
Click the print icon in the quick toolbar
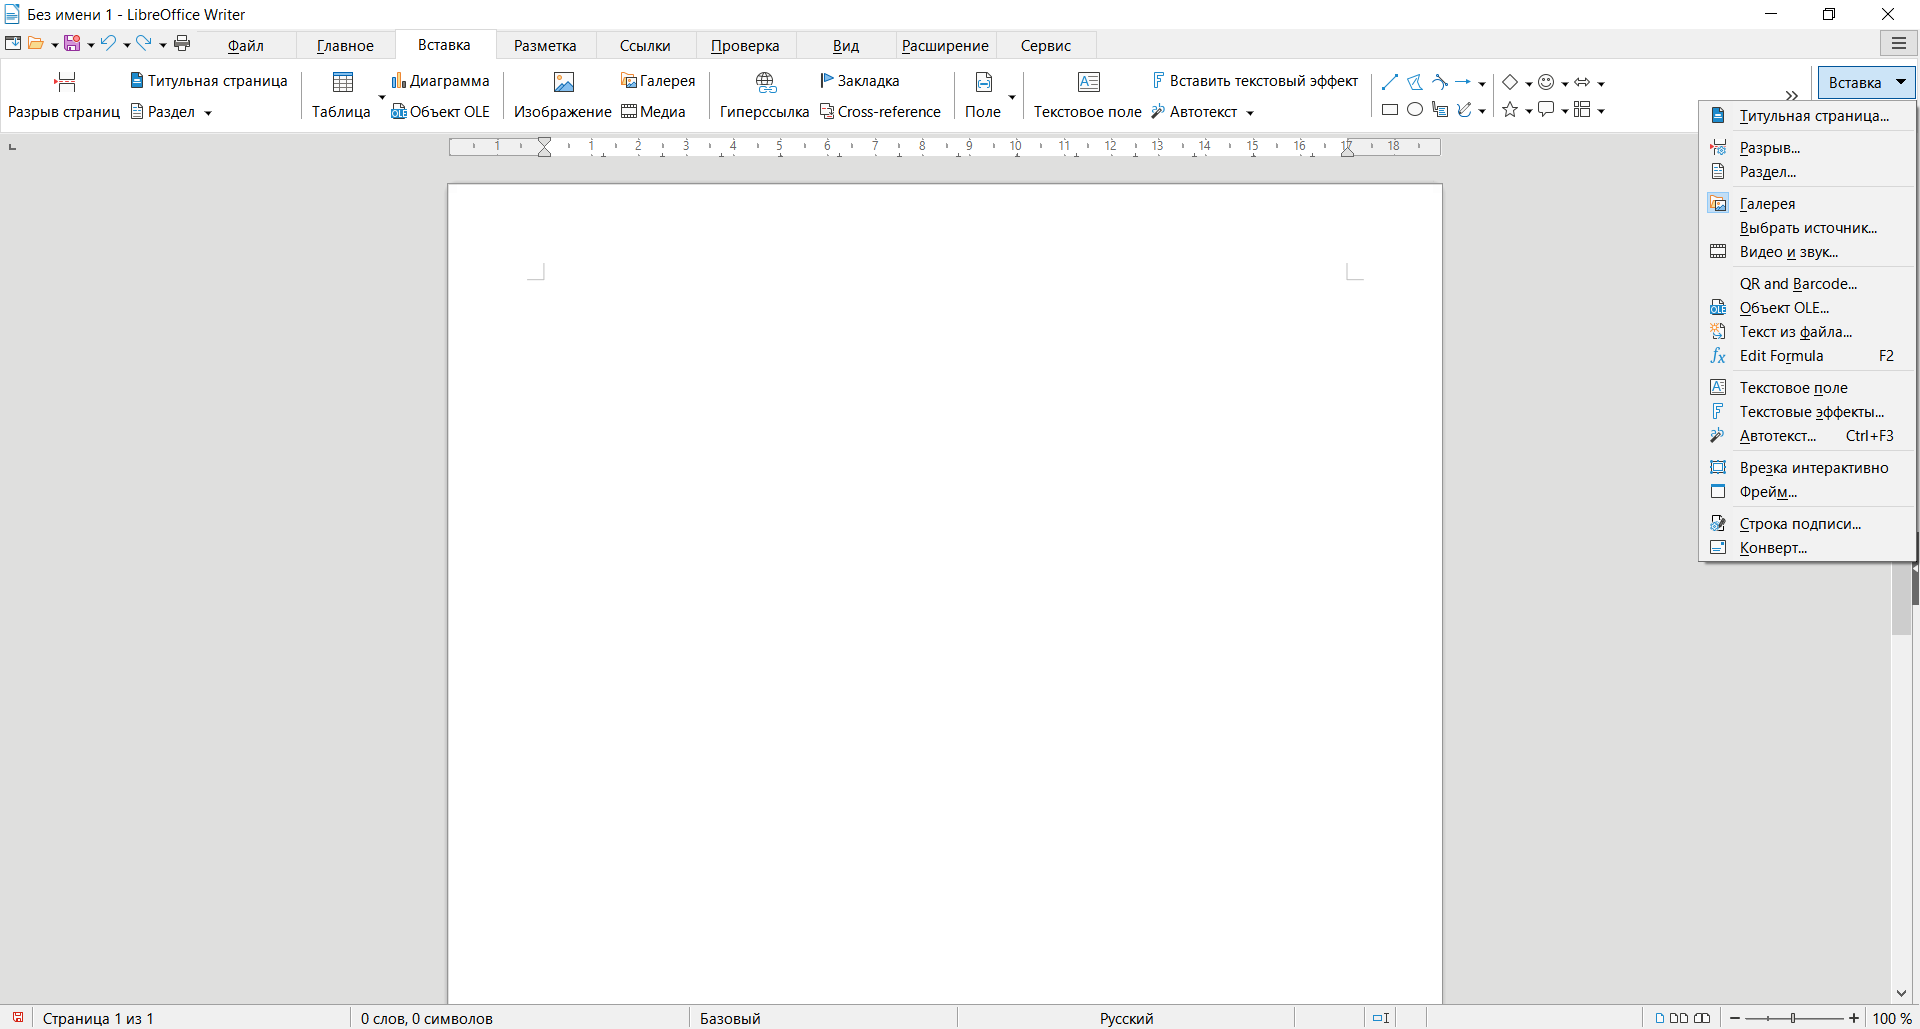[x=182, y=43]
